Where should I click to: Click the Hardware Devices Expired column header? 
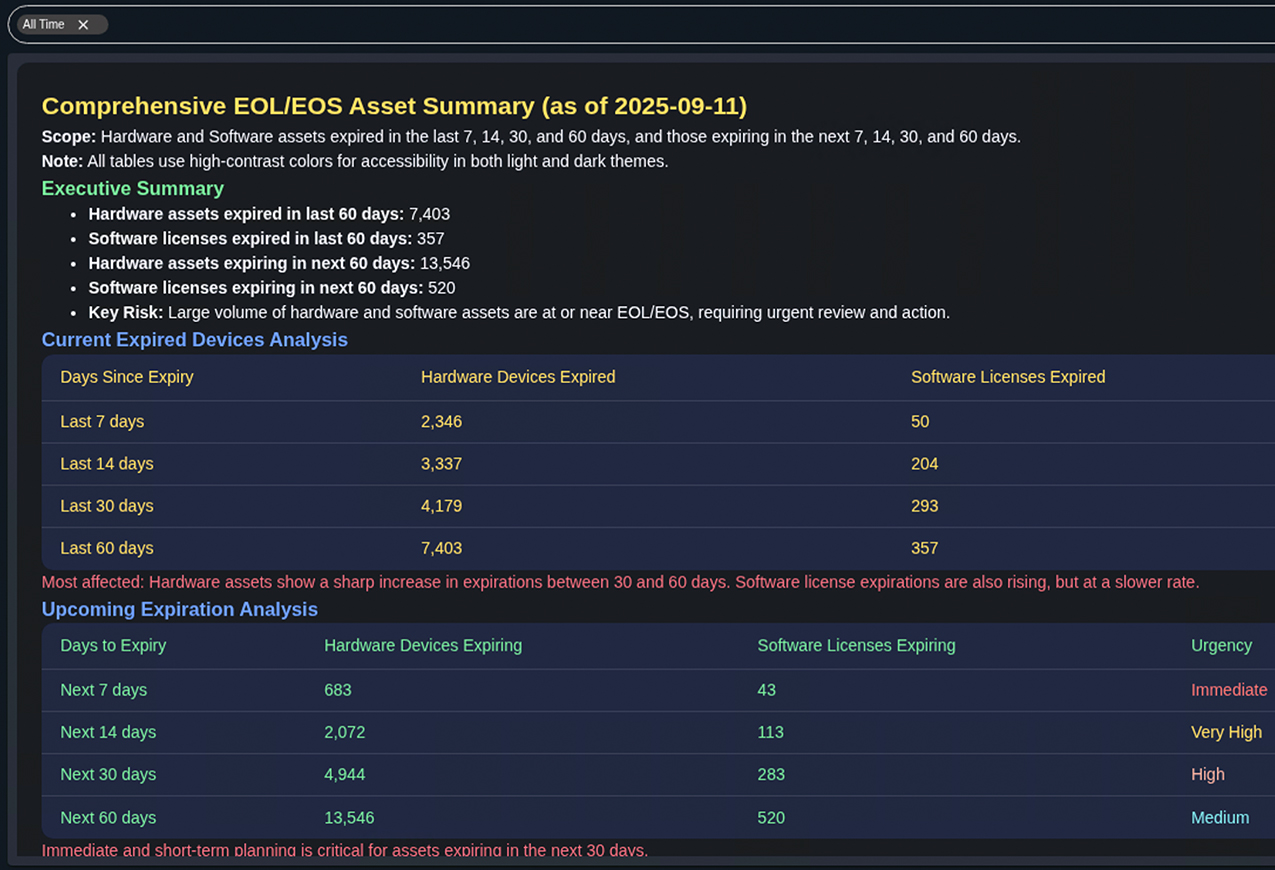tap(517, 377)
